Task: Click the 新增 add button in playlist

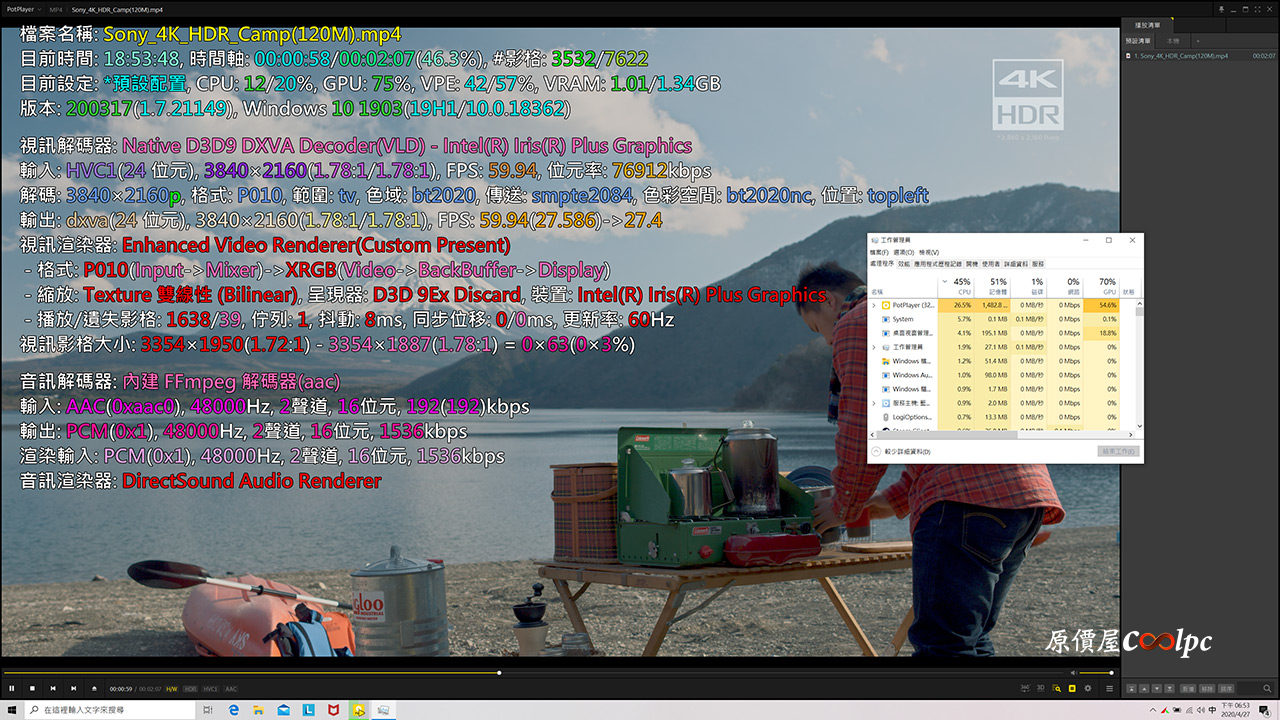Action: [1188, 688]
